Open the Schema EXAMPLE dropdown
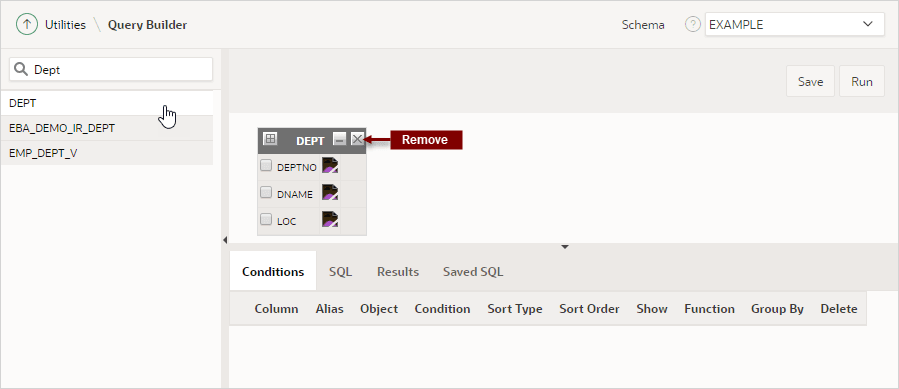The image size is (899, 389). pos(795,25)
